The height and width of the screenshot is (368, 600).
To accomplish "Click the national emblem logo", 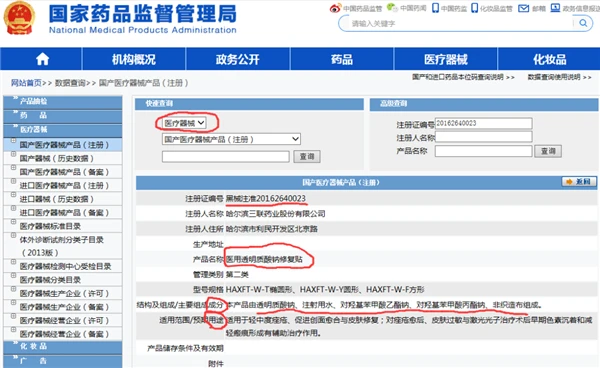I will point(19,18).
